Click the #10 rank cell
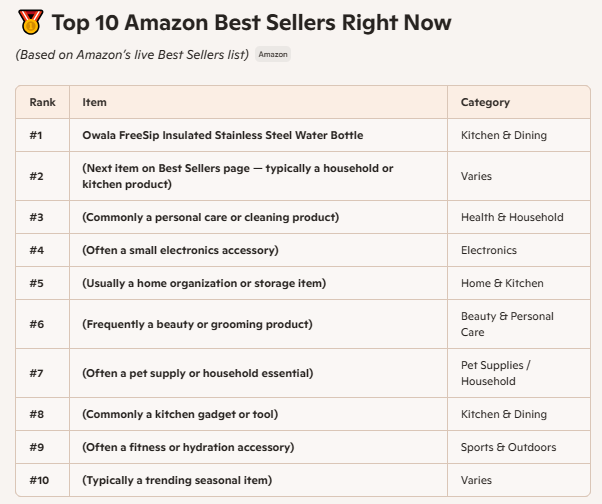602x504 pixels. pos(39,480)
